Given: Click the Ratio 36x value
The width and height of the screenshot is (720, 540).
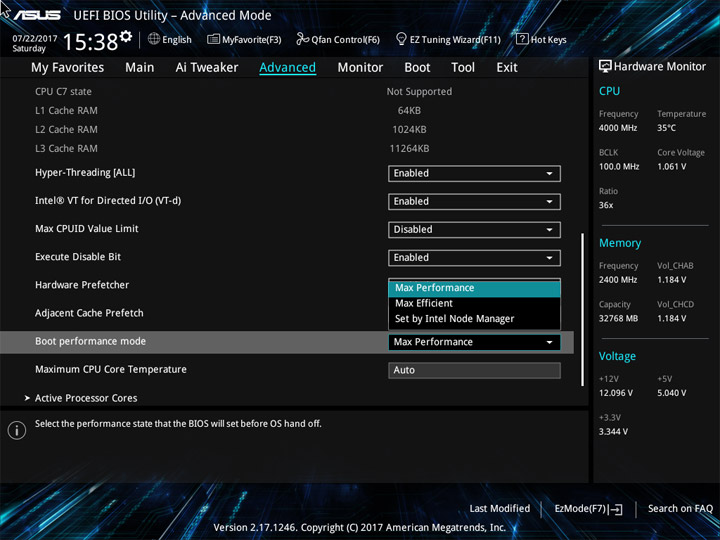Looking at the screenshot, I should pos(606,206).
